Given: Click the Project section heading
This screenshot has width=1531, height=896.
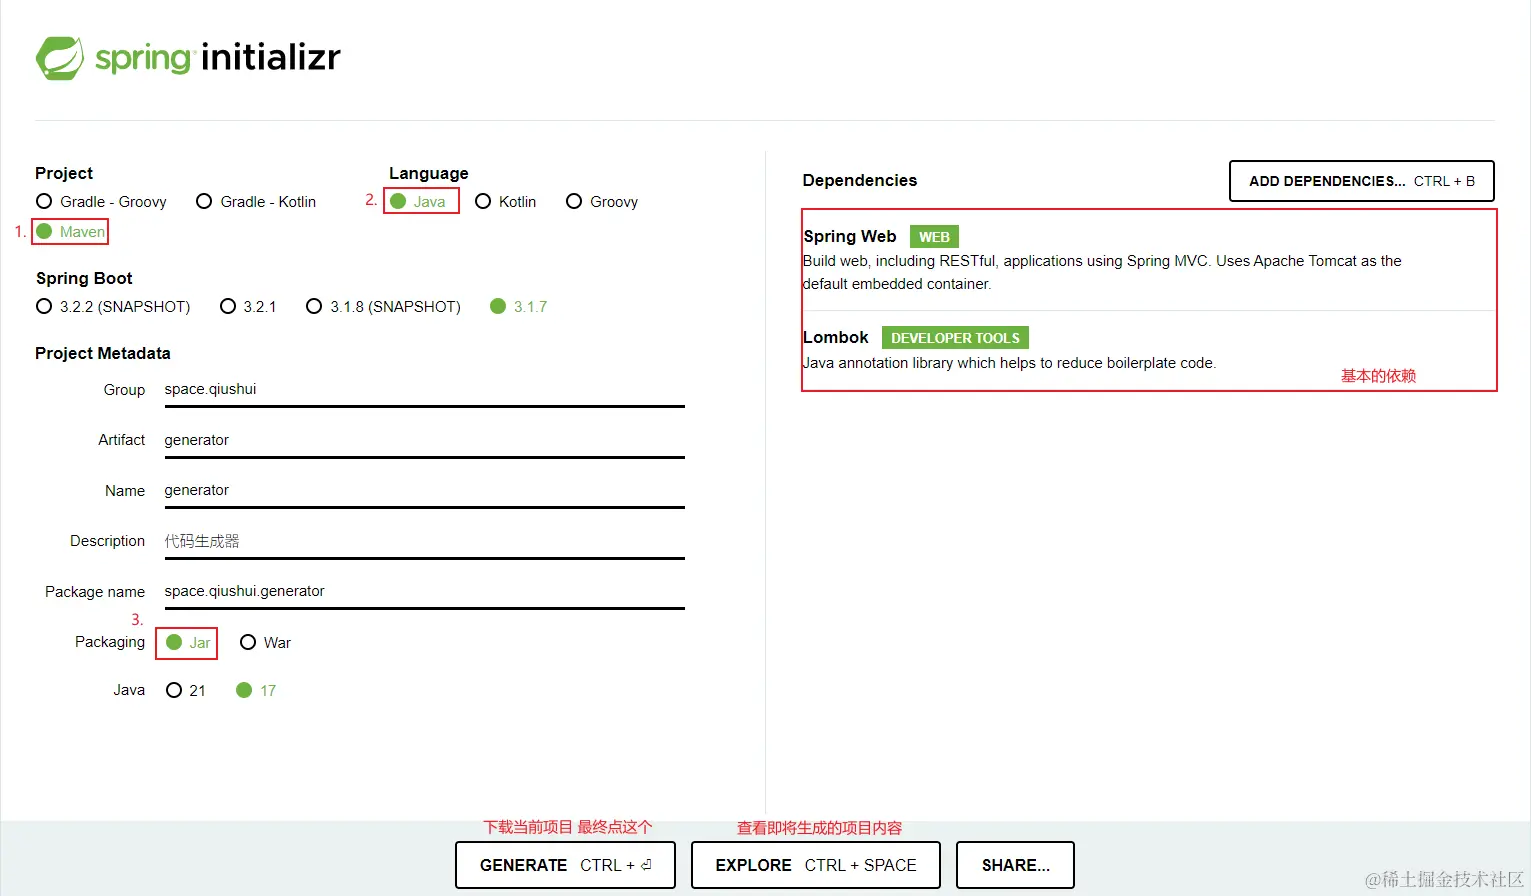Looking at the screenshot, I should [64, 174].
